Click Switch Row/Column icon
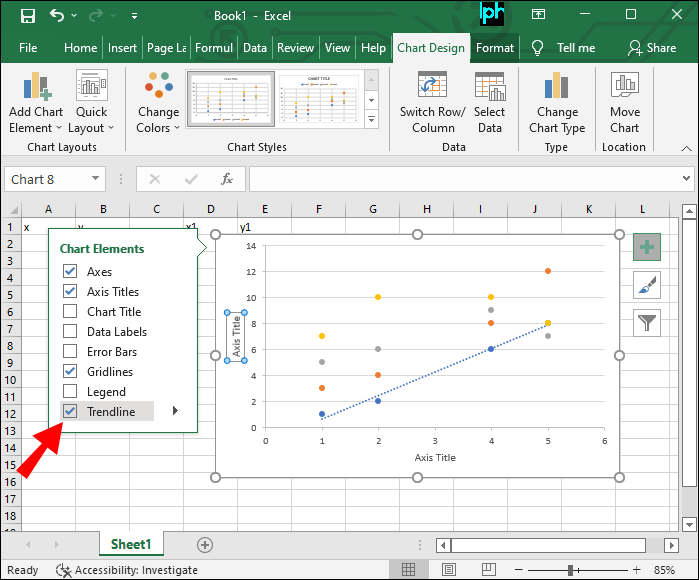The image size is (699, 580). point(433,87)
